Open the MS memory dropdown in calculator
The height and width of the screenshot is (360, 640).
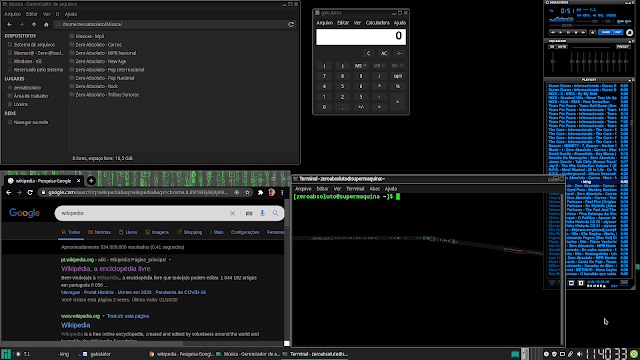click(x=360, y=65)
